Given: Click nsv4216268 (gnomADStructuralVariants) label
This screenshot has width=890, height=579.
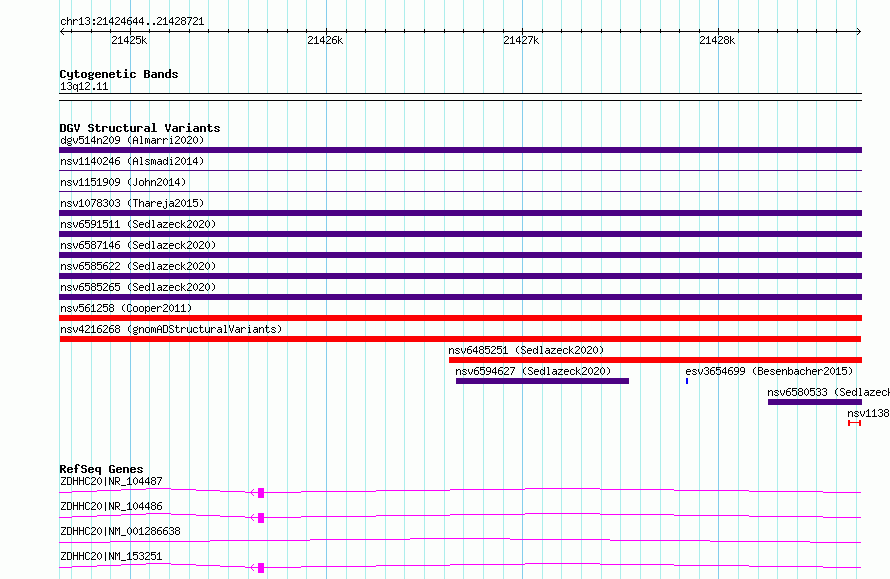Looking at the screenshot, I should (x=171, y=329).
